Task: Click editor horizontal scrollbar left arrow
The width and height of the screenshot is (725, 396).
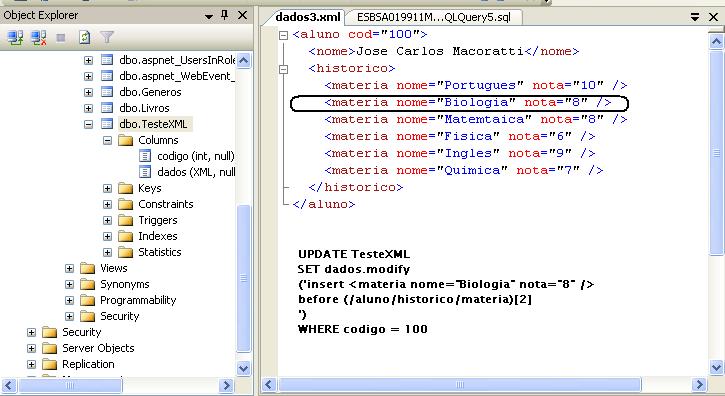Action: (x=270, y=384)
